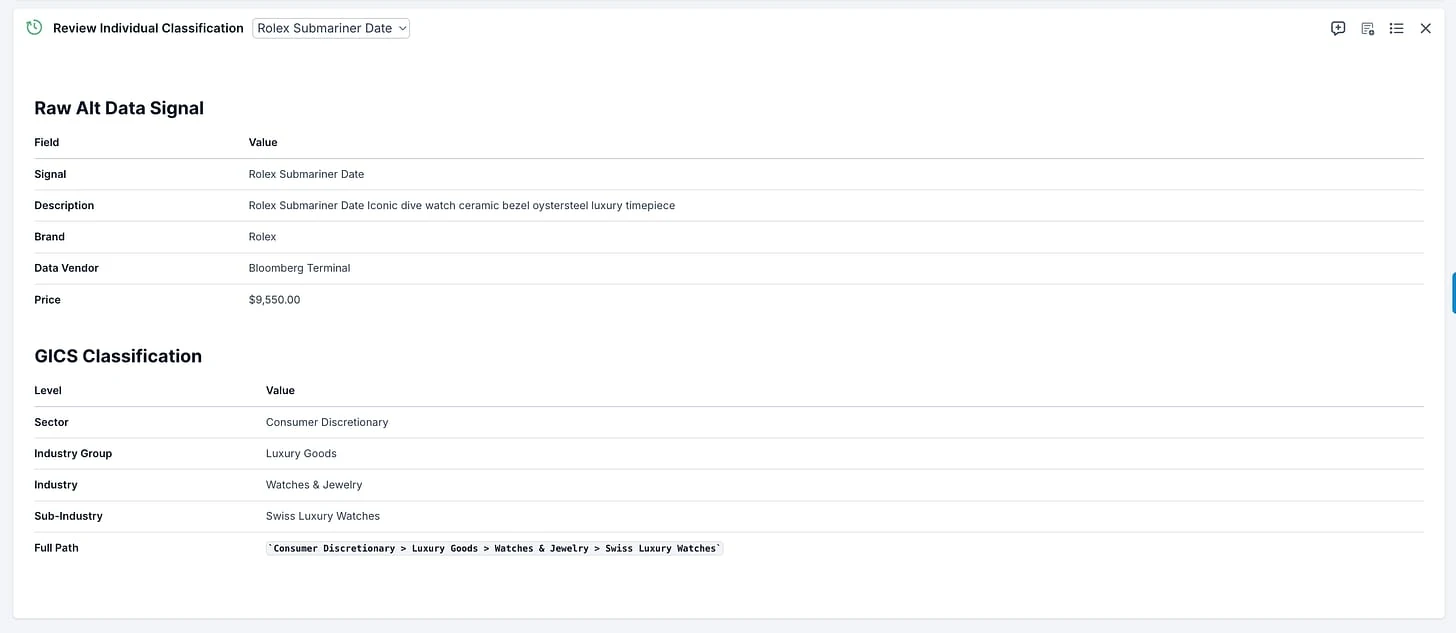Open the bulleted list view icon
Screen dimensions: 1456x633
[1396, 29]
